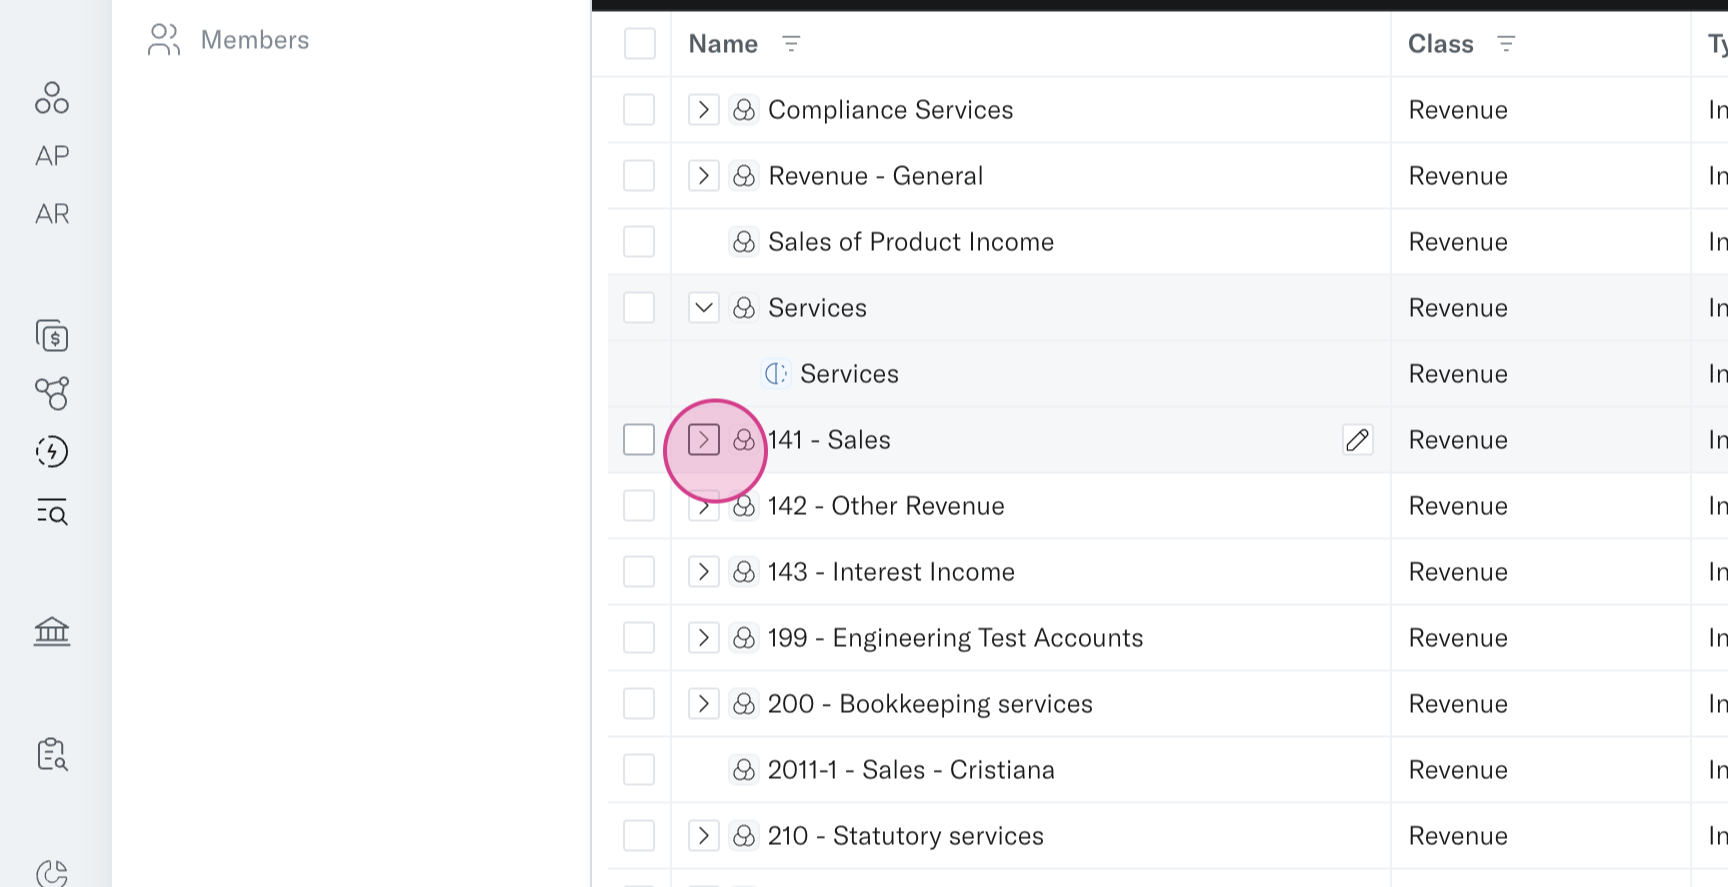This screenshot has height=887, width=1728.
Task: Open the clipboard search sidebar icon
Action: (x=52, y=754)
